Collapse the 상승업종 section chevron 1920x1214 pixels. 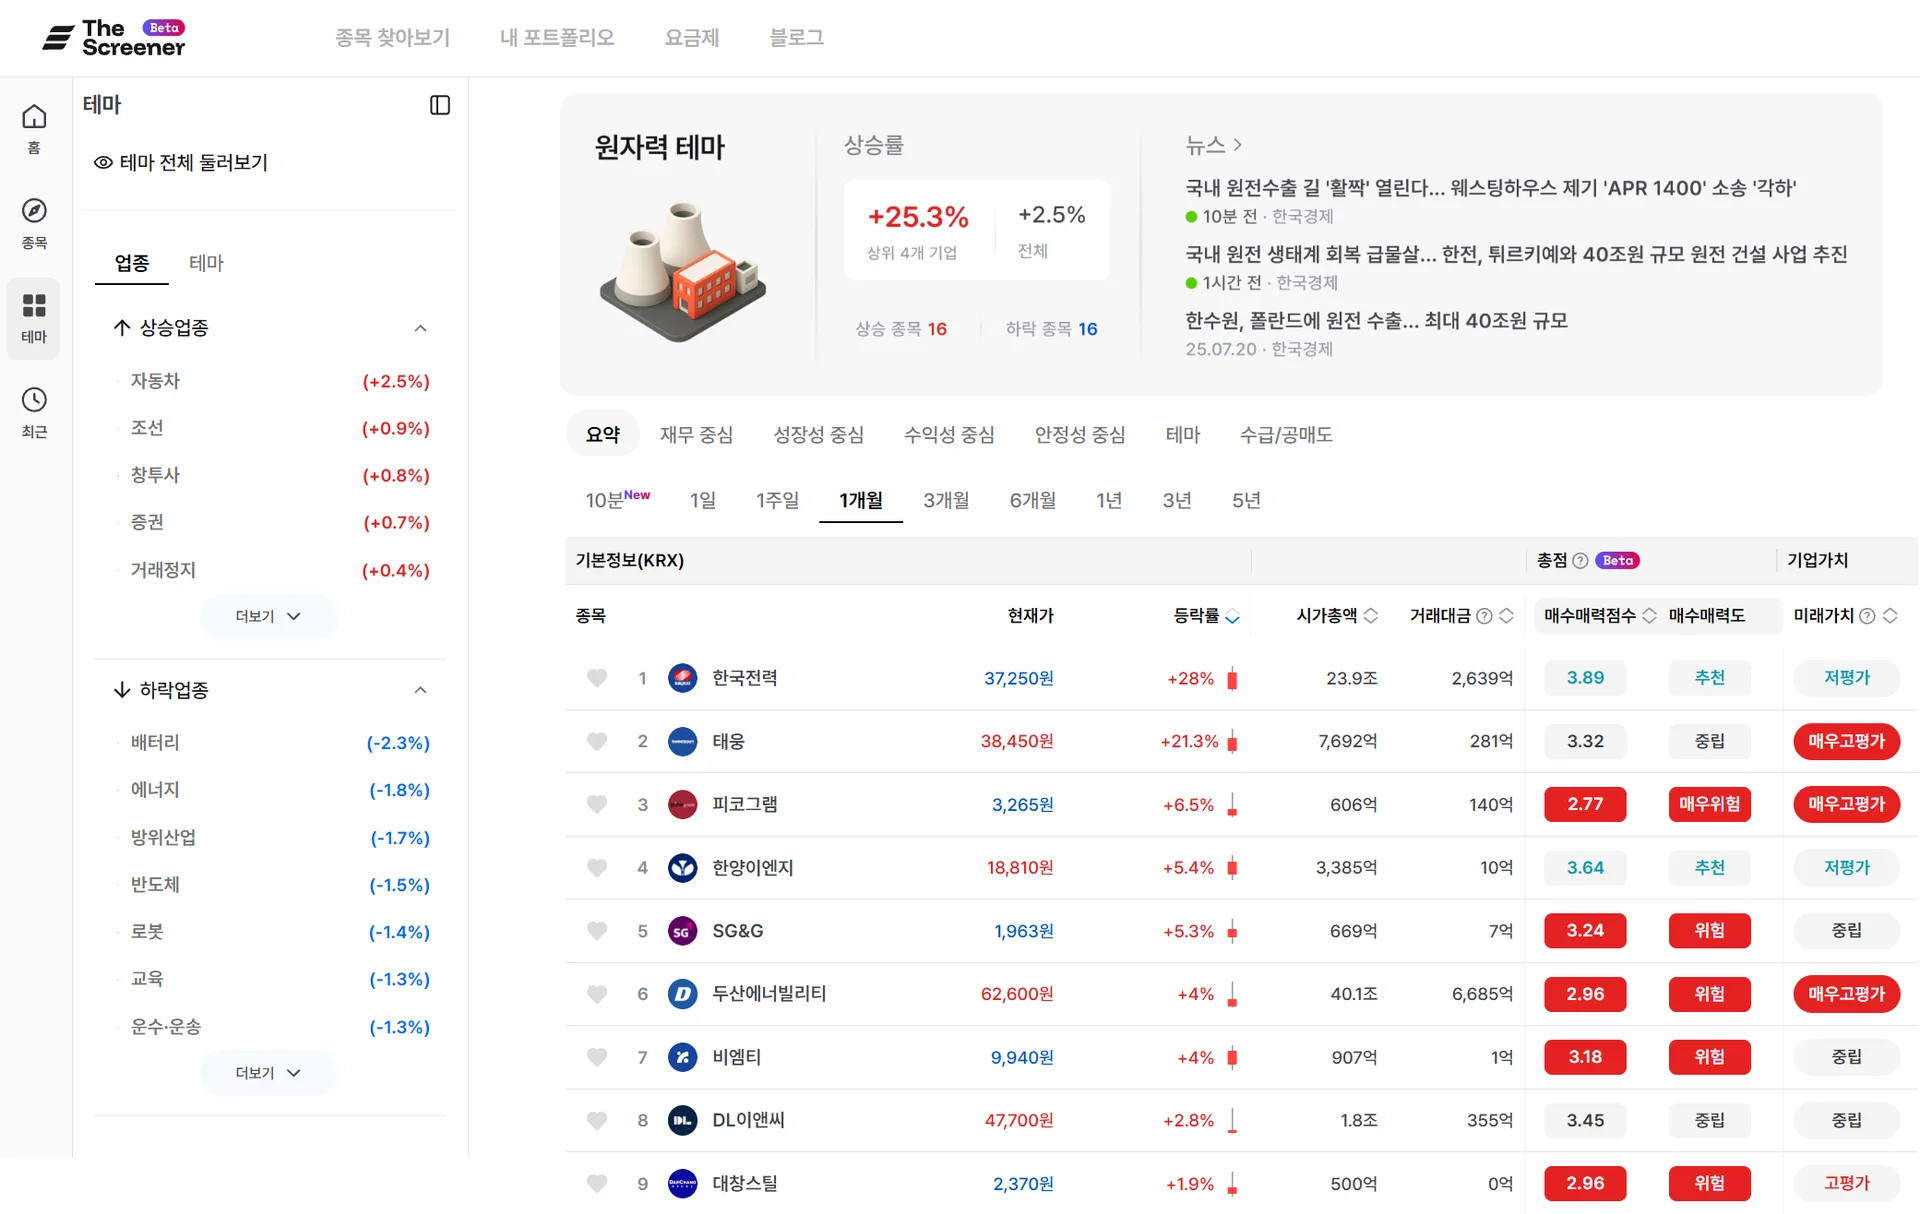click(420, 328)
